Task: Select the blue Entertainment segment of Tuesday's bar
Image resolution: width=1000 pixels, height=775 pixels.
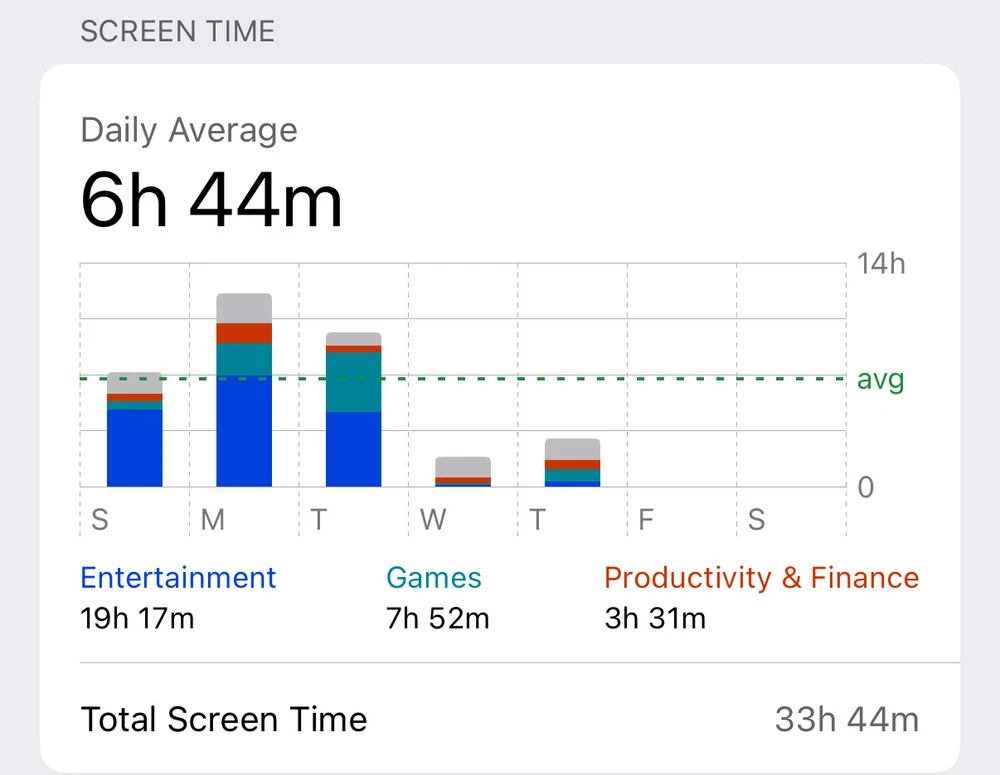Action: coord(353,449)
